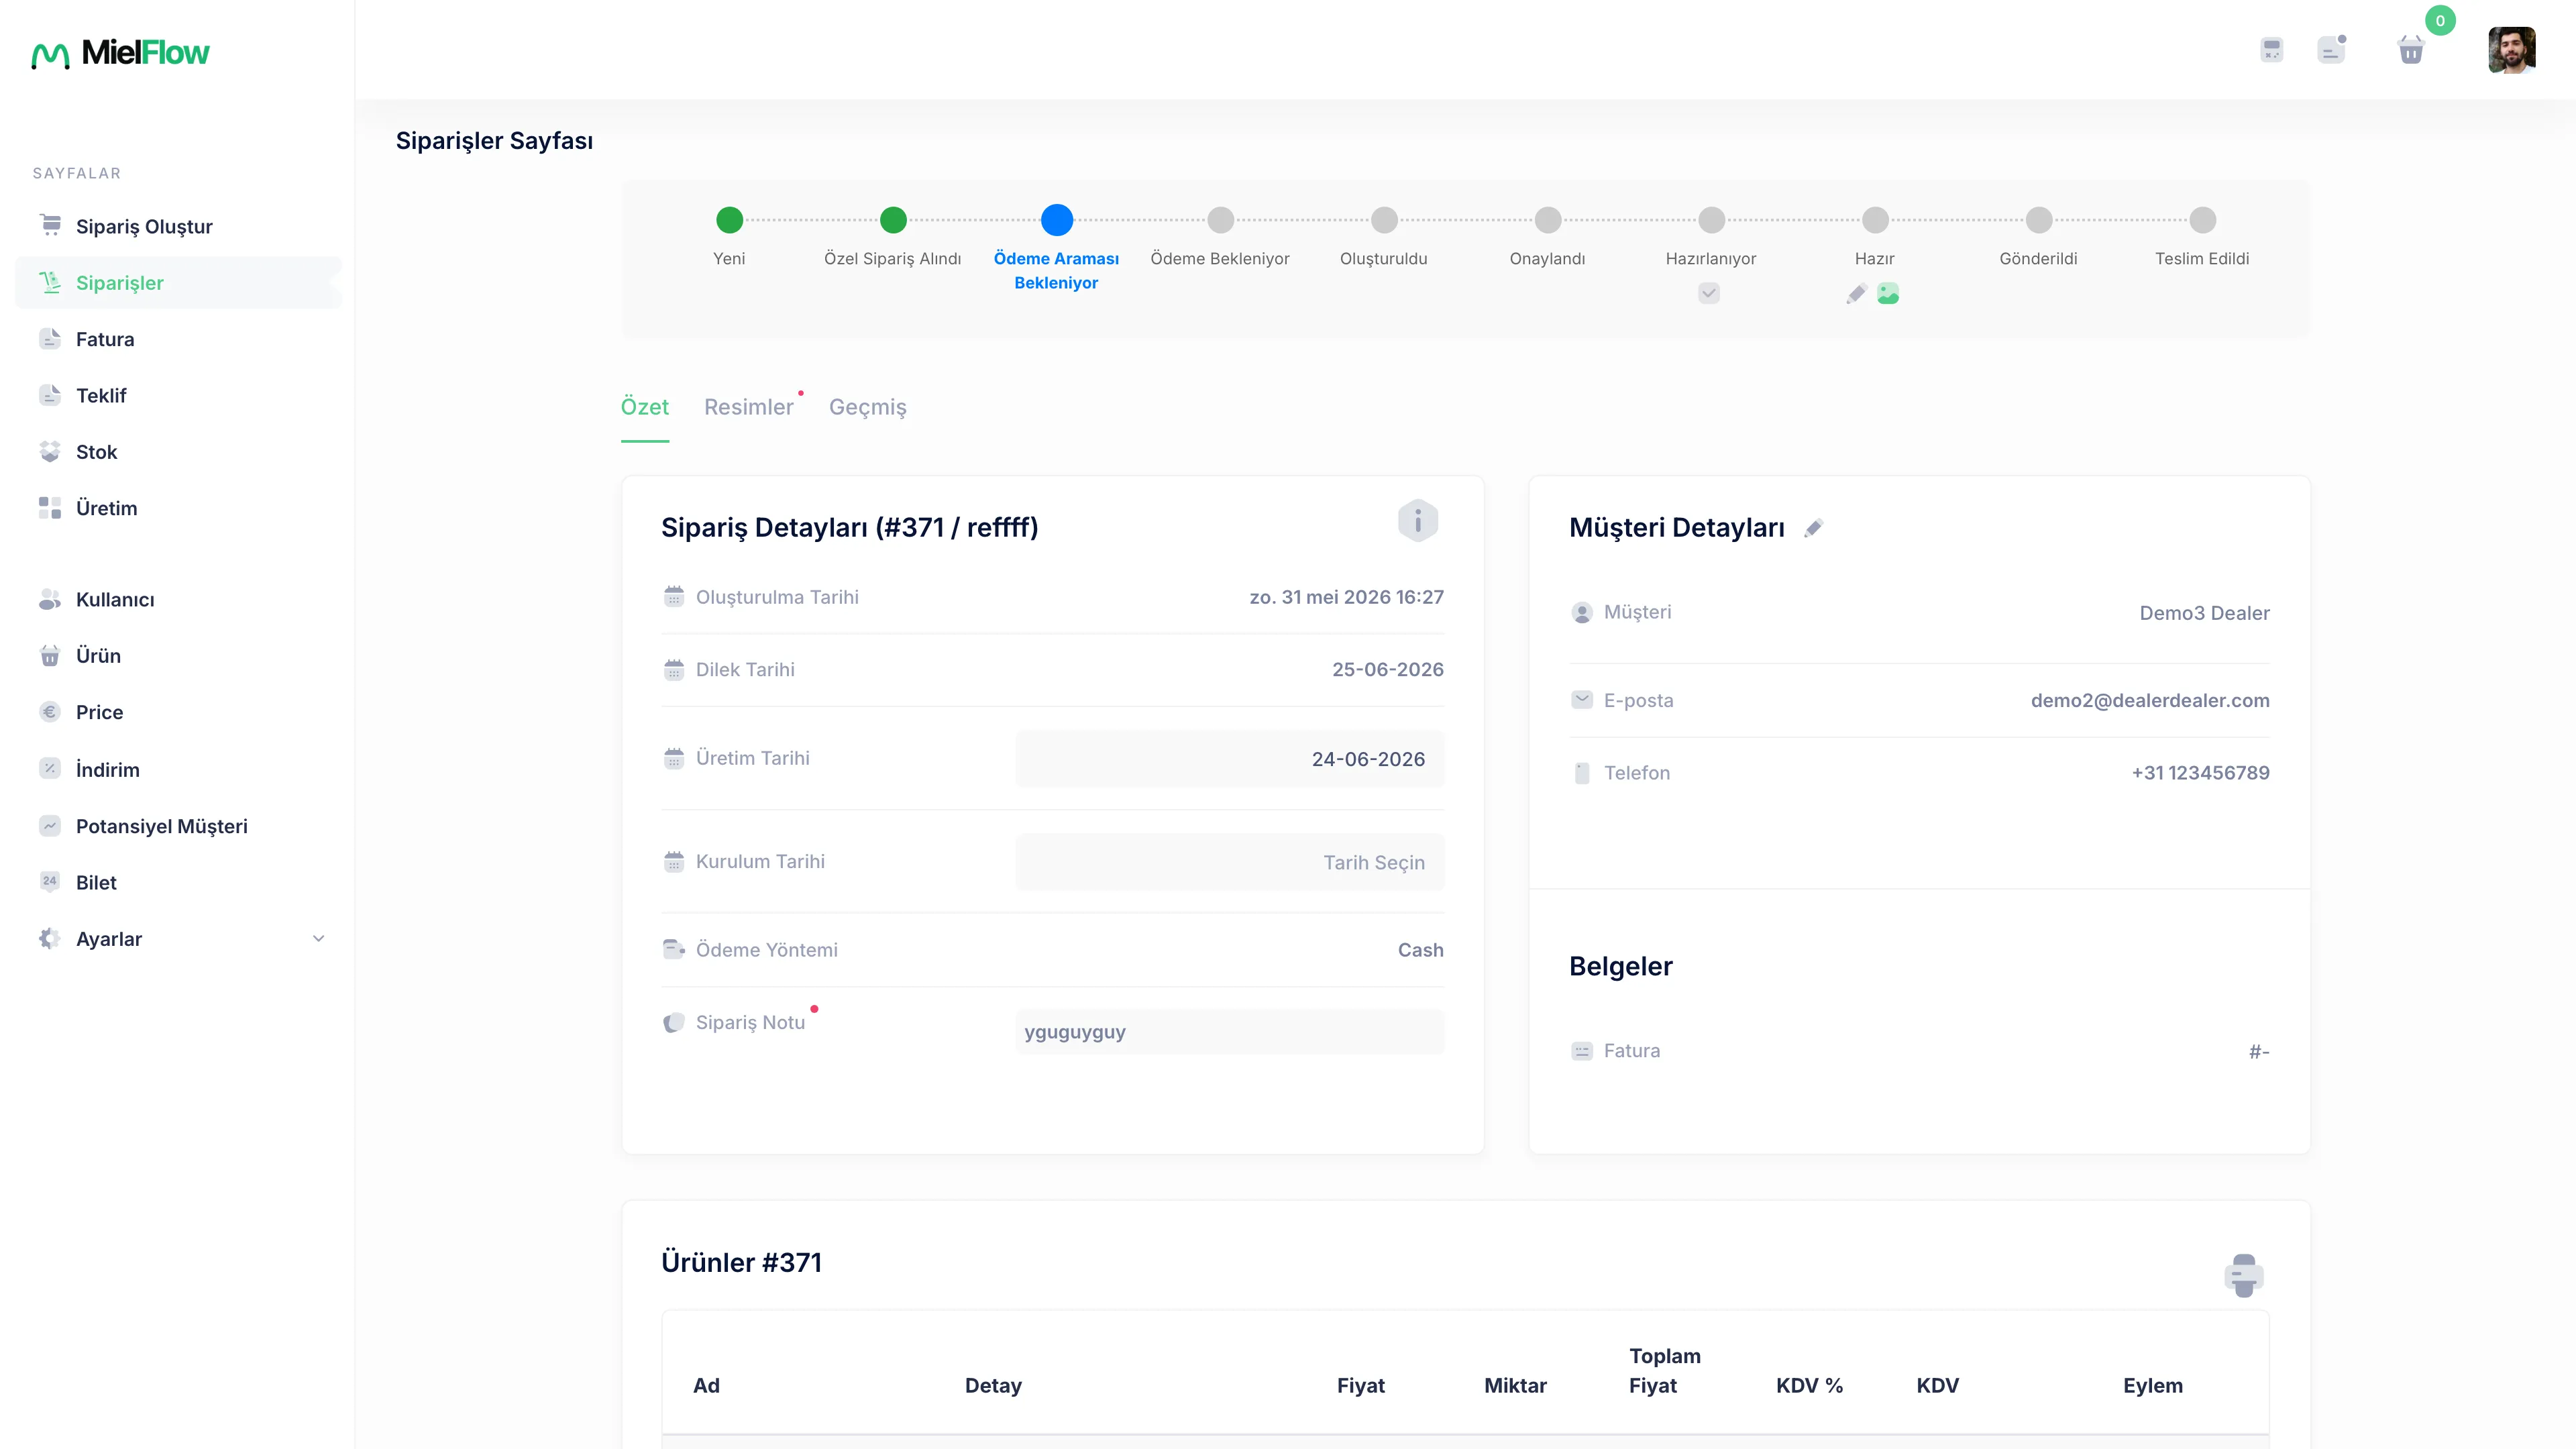Viewport: 2576px width, 1449px height.
Task: Edit Müşteri Detayları with the pencil icon
Action: click(x=1813, y=528)
